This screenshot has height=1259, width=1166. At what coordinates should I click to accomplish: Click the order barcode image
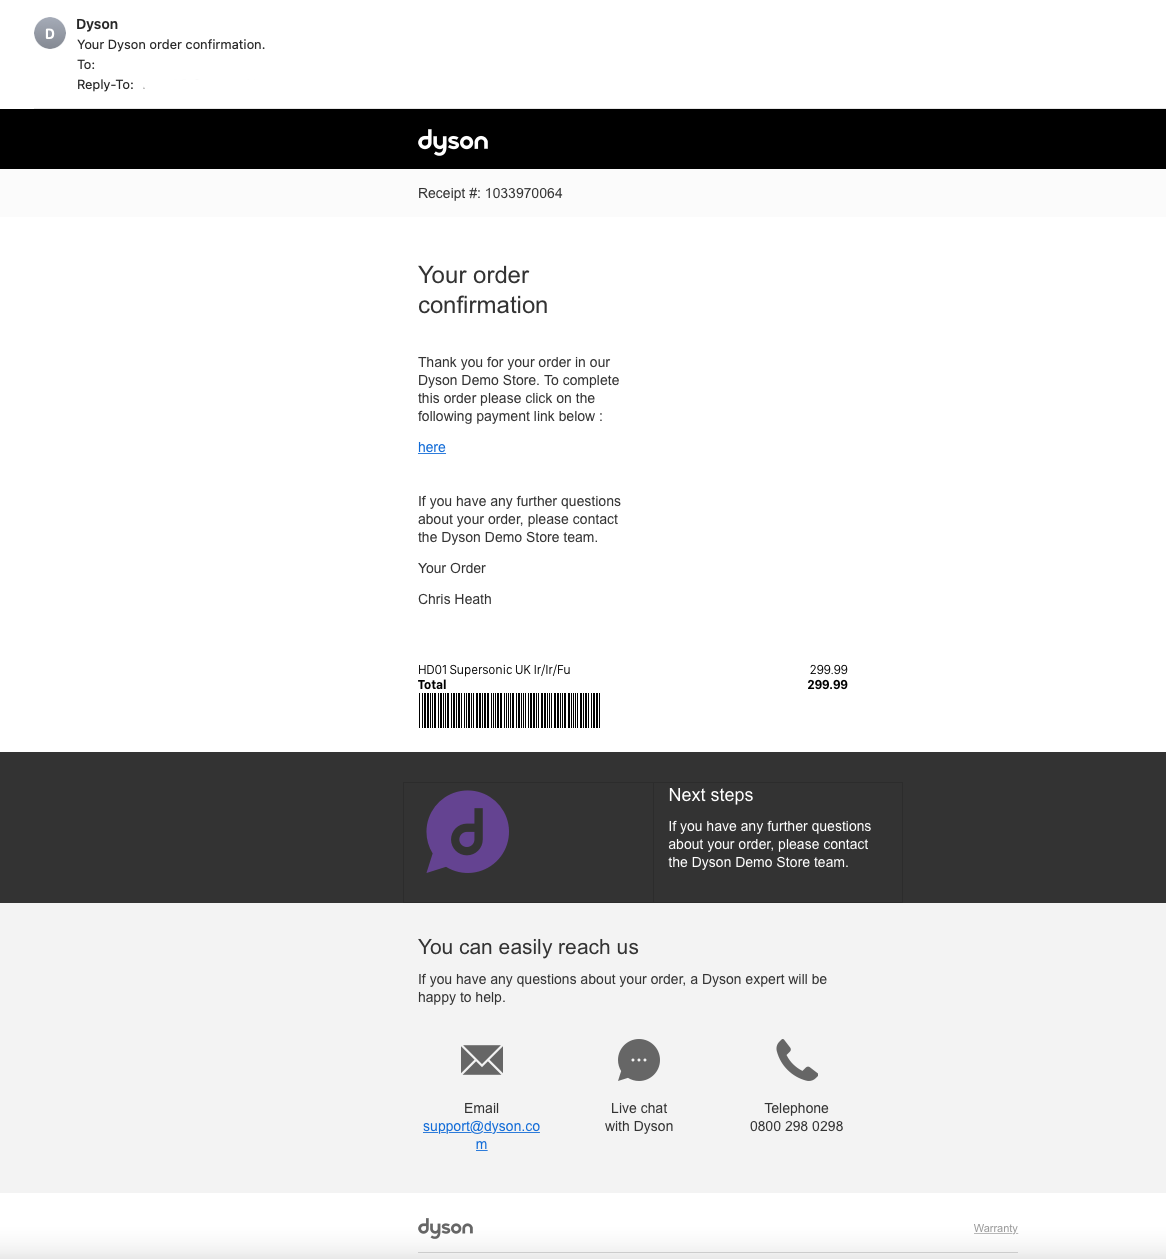(x=509, y=711)
